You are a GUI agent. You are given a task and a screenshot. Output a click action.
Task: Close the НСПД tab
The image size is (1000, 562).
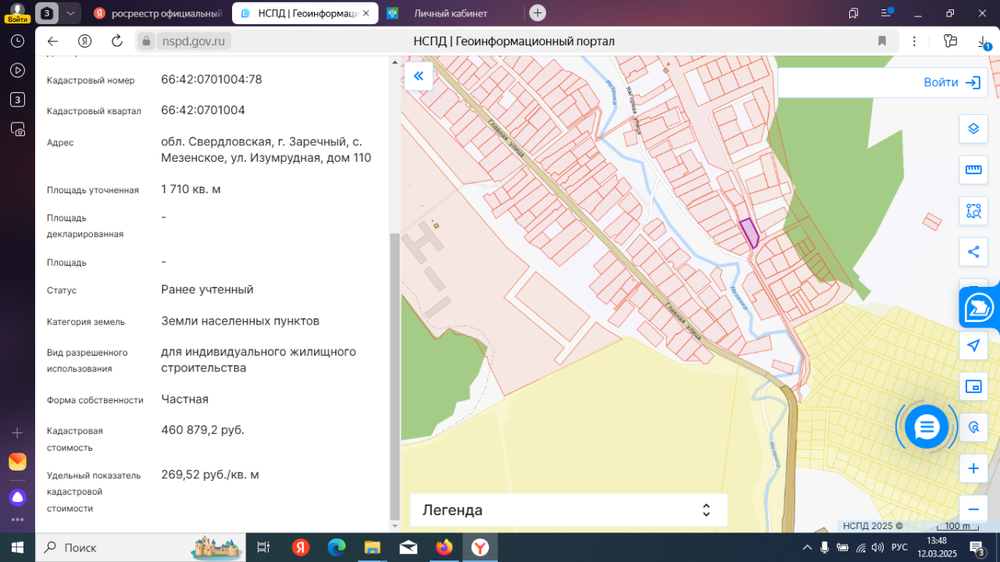pyautogui.click(x=366, y=13)
